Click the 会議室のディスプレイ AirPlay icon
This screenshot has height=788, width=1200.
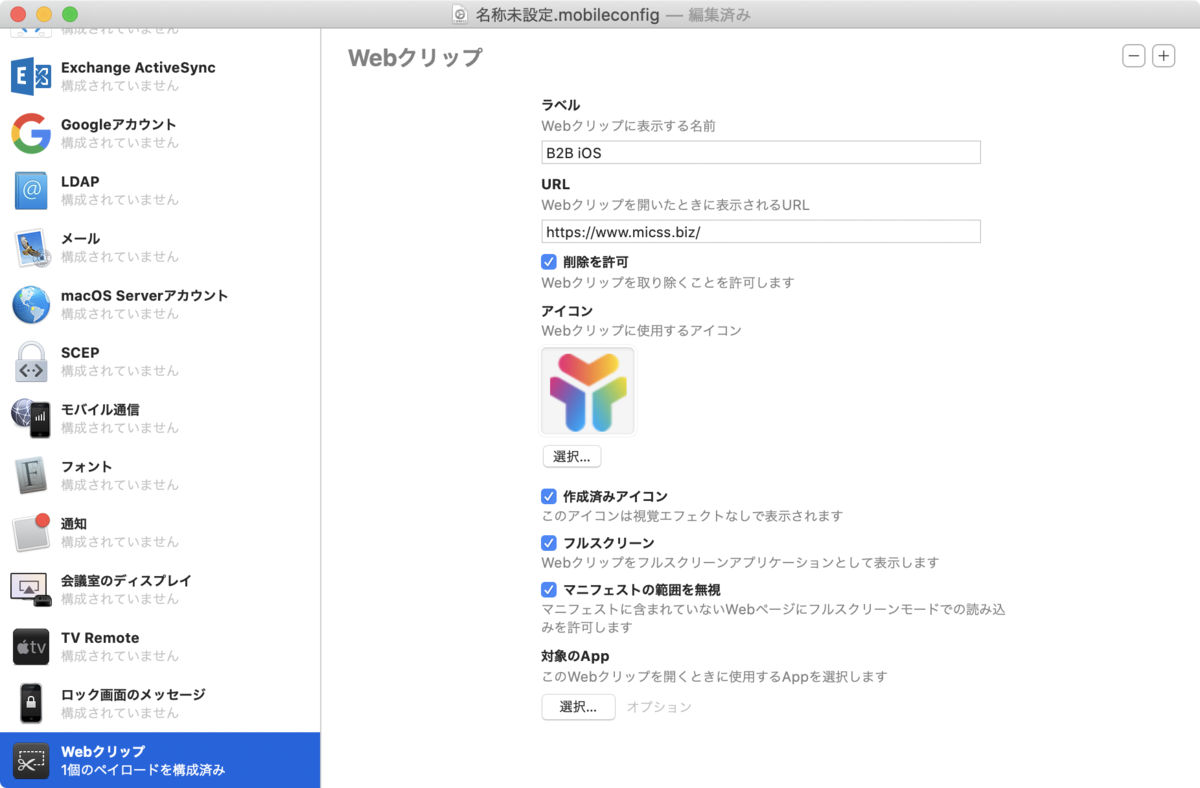[x=31, y=589]
